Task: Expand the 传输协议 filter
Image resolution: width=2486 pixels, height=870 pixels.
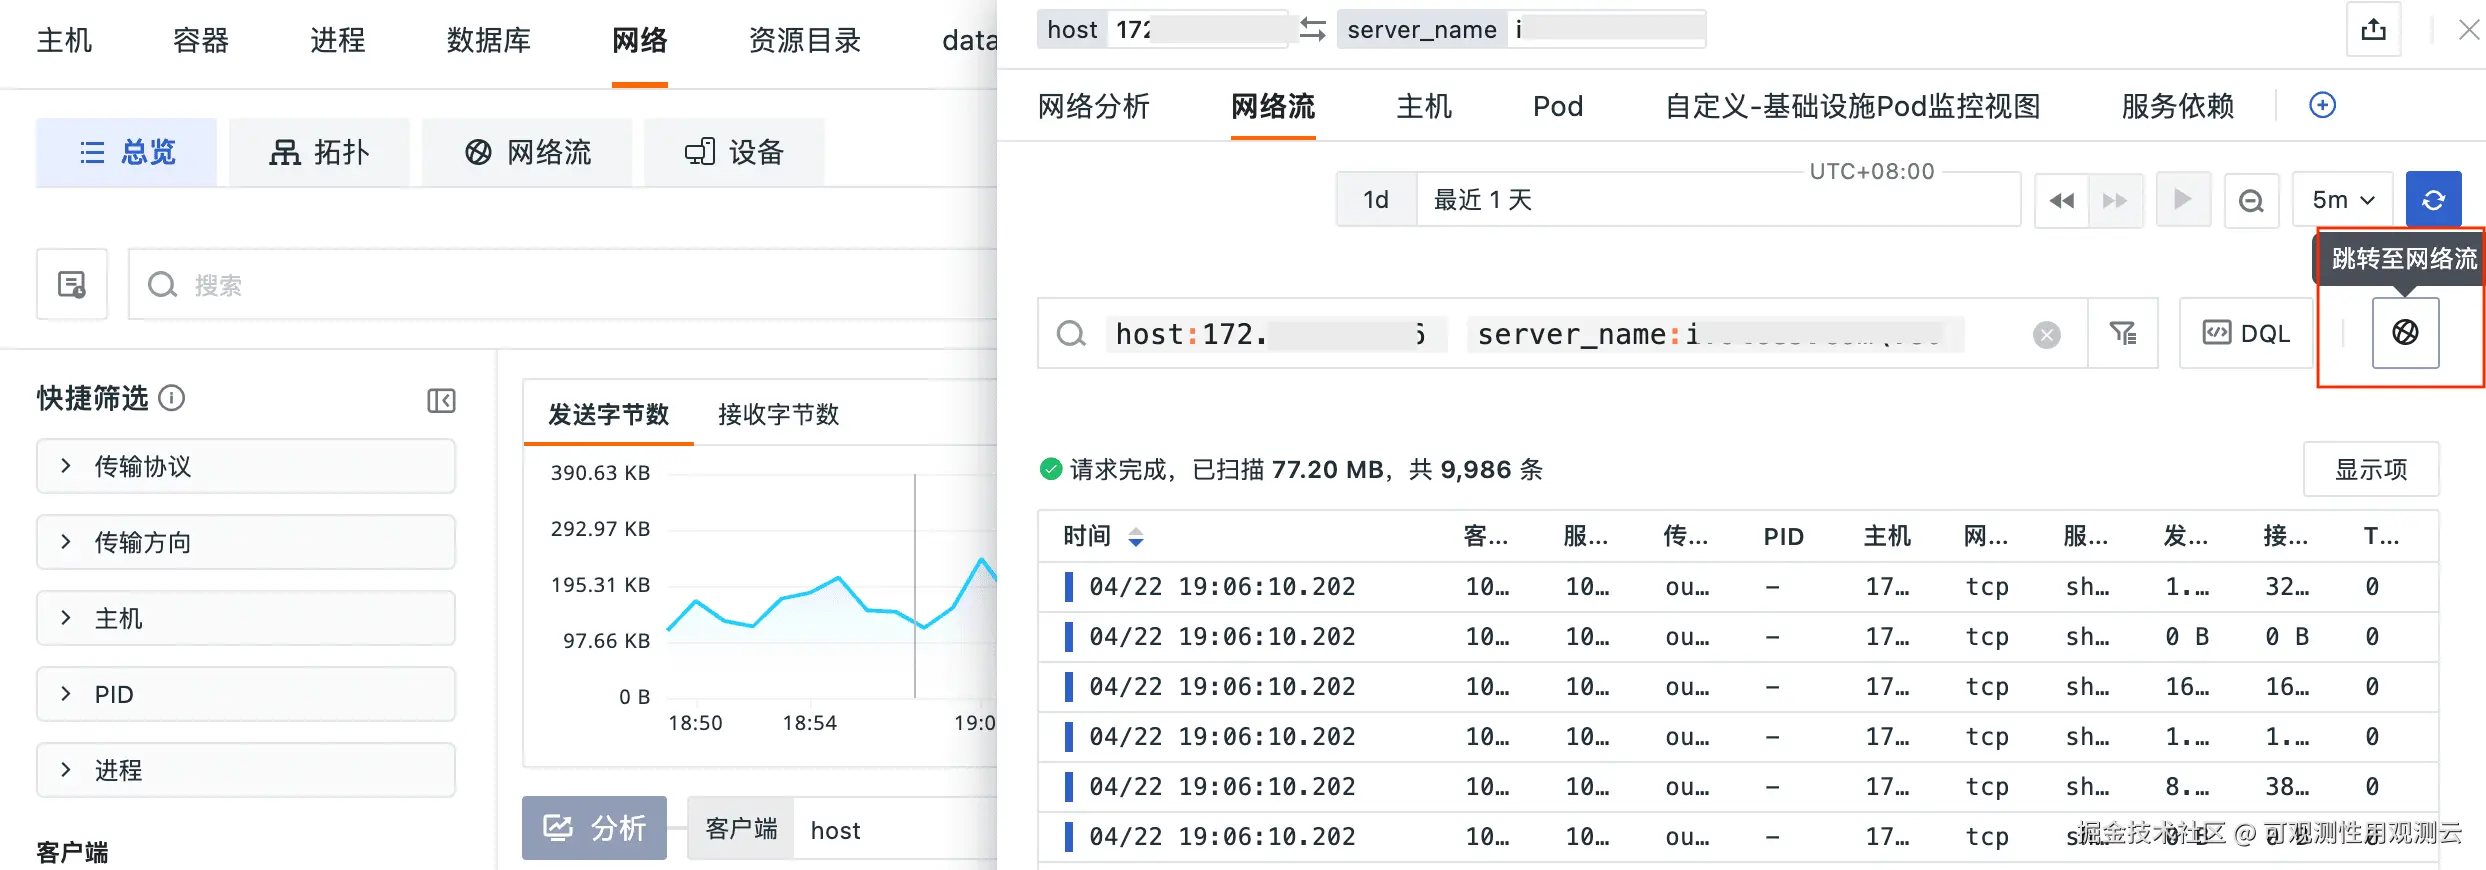Action: coord(246,466)
